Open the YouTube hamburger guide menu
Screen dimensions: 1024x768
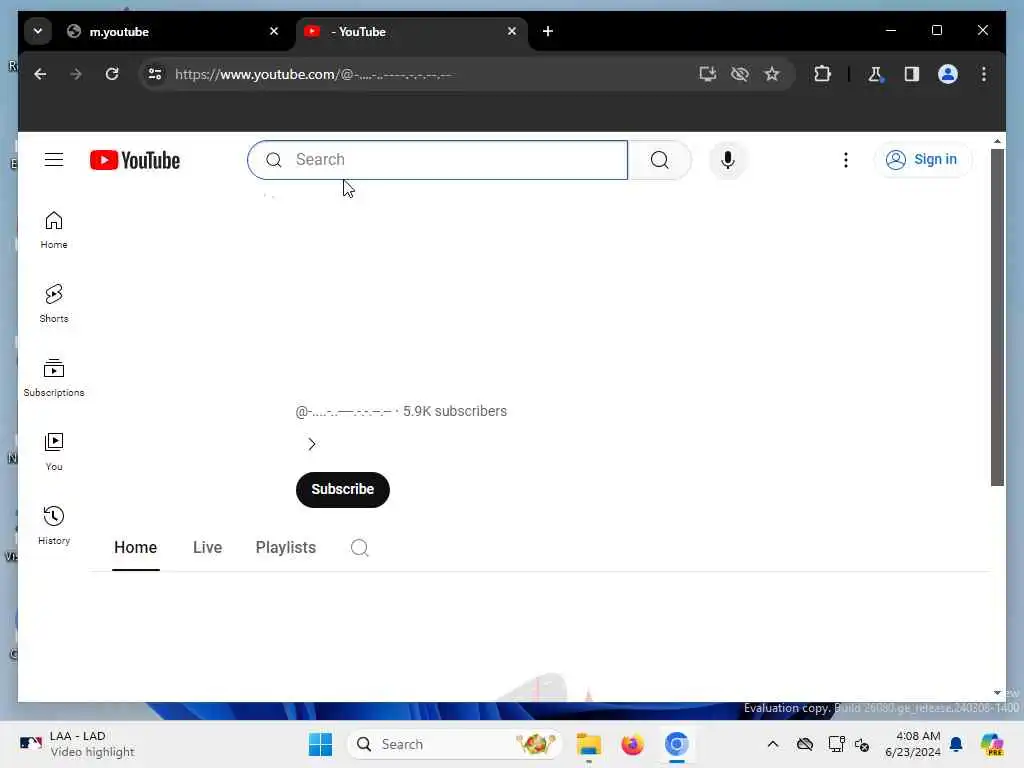(x=54, y=159)
